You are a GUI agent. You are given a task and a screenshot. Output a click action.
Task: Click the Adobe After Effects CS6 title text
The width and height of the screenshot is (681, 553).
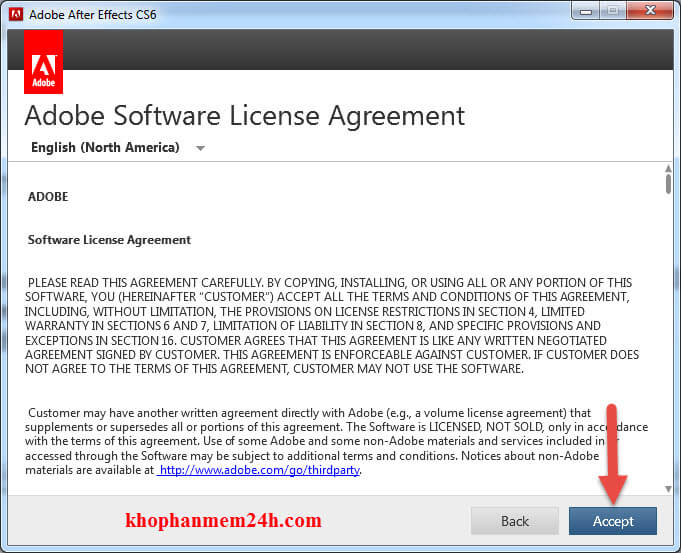pyautogui.click(x=92, y=15)
